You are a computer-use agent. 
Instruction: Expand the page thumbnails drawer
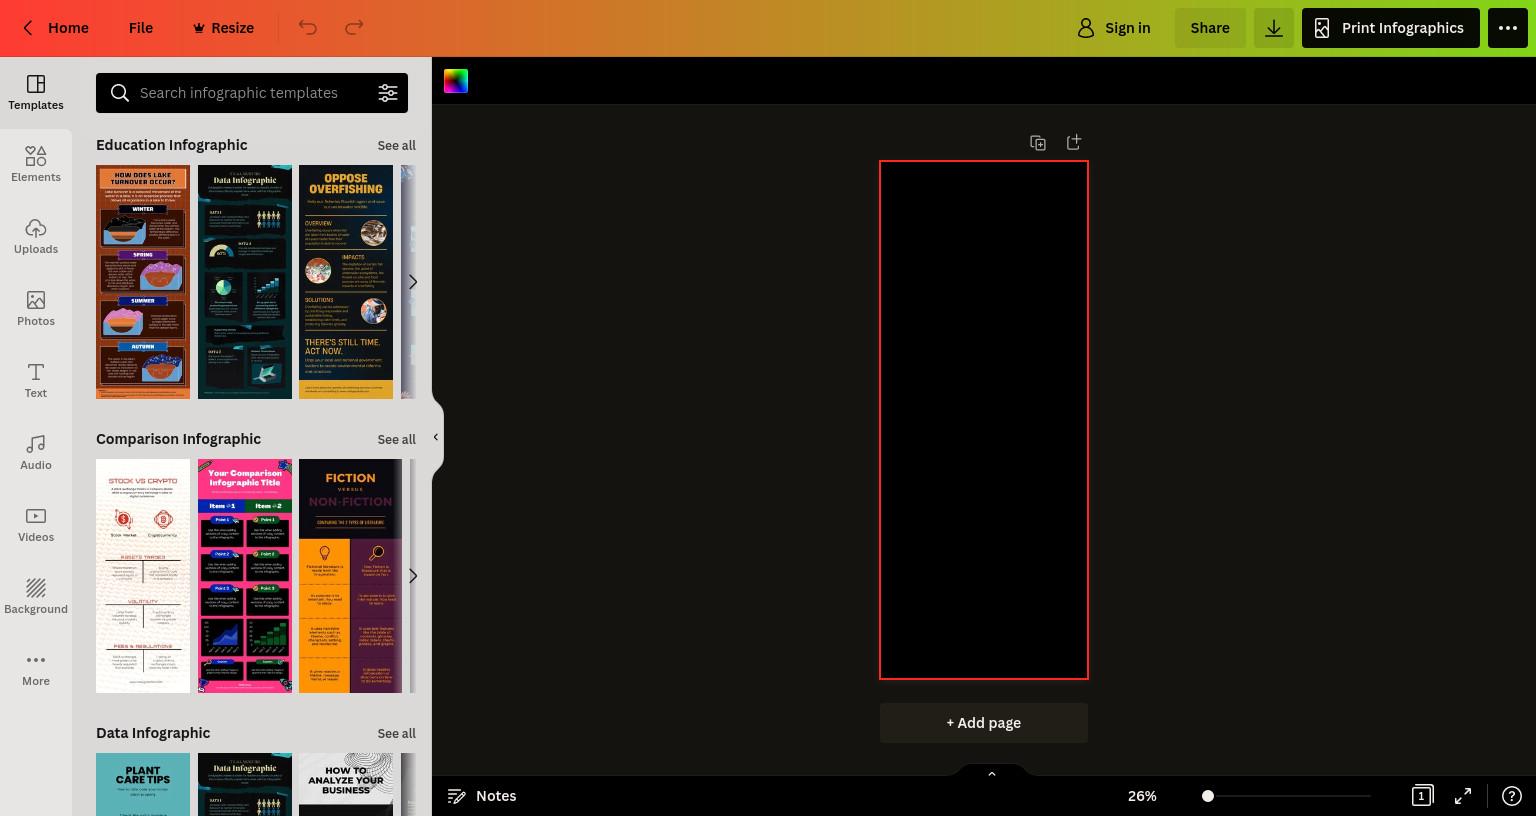coord(992,773)
